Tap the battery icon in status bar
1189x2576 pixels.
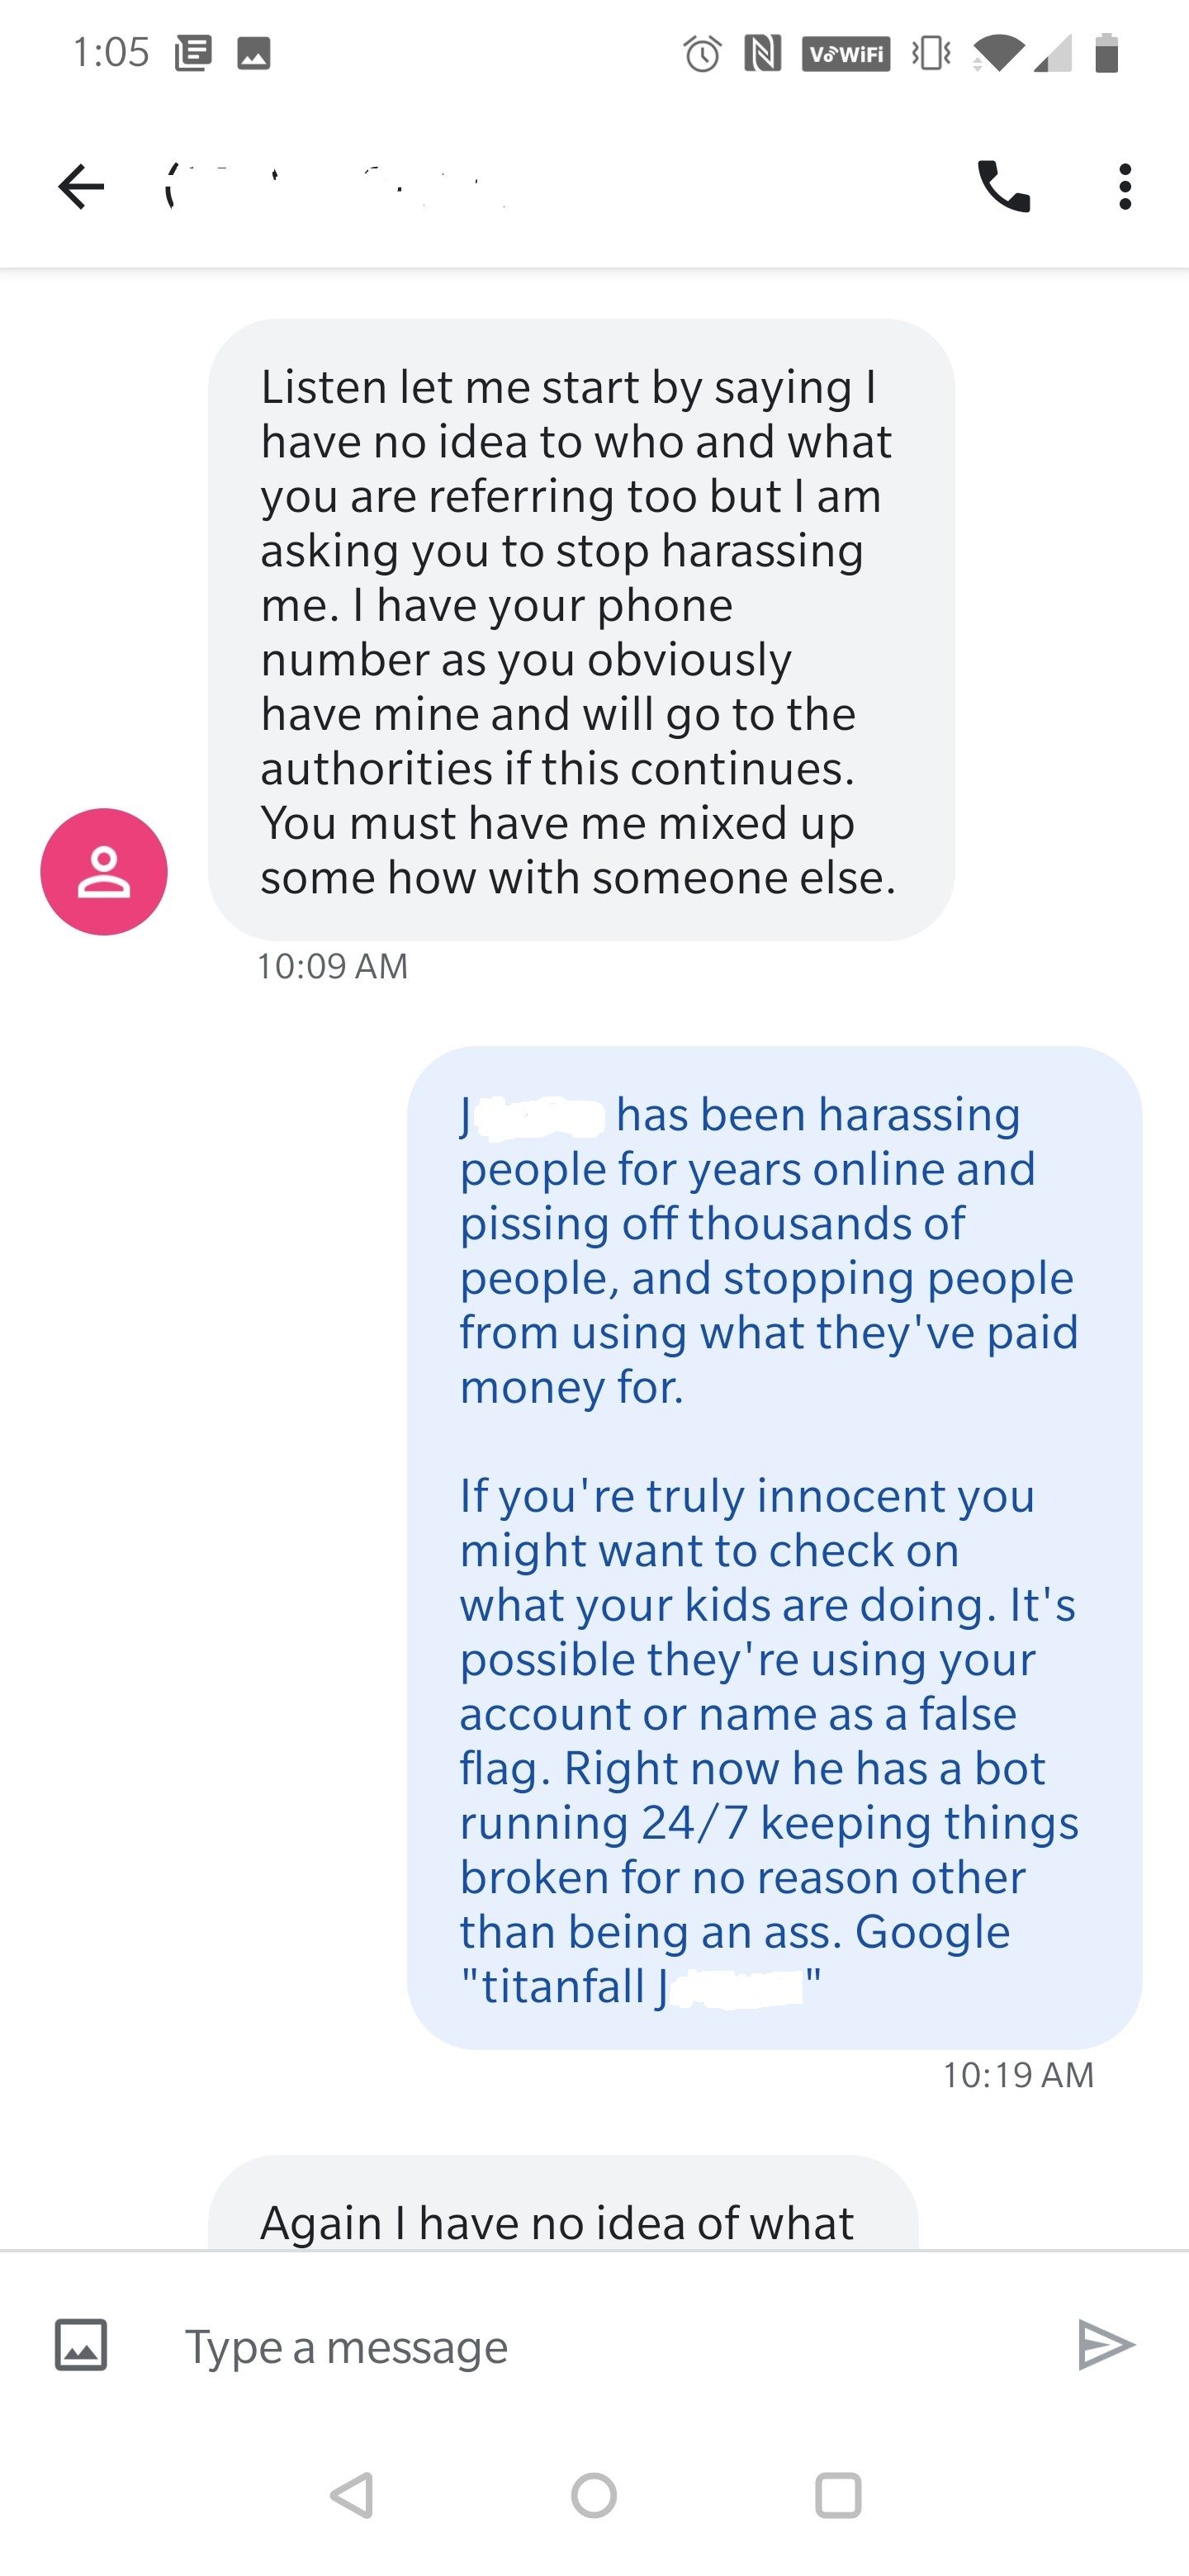[1106, 53]
